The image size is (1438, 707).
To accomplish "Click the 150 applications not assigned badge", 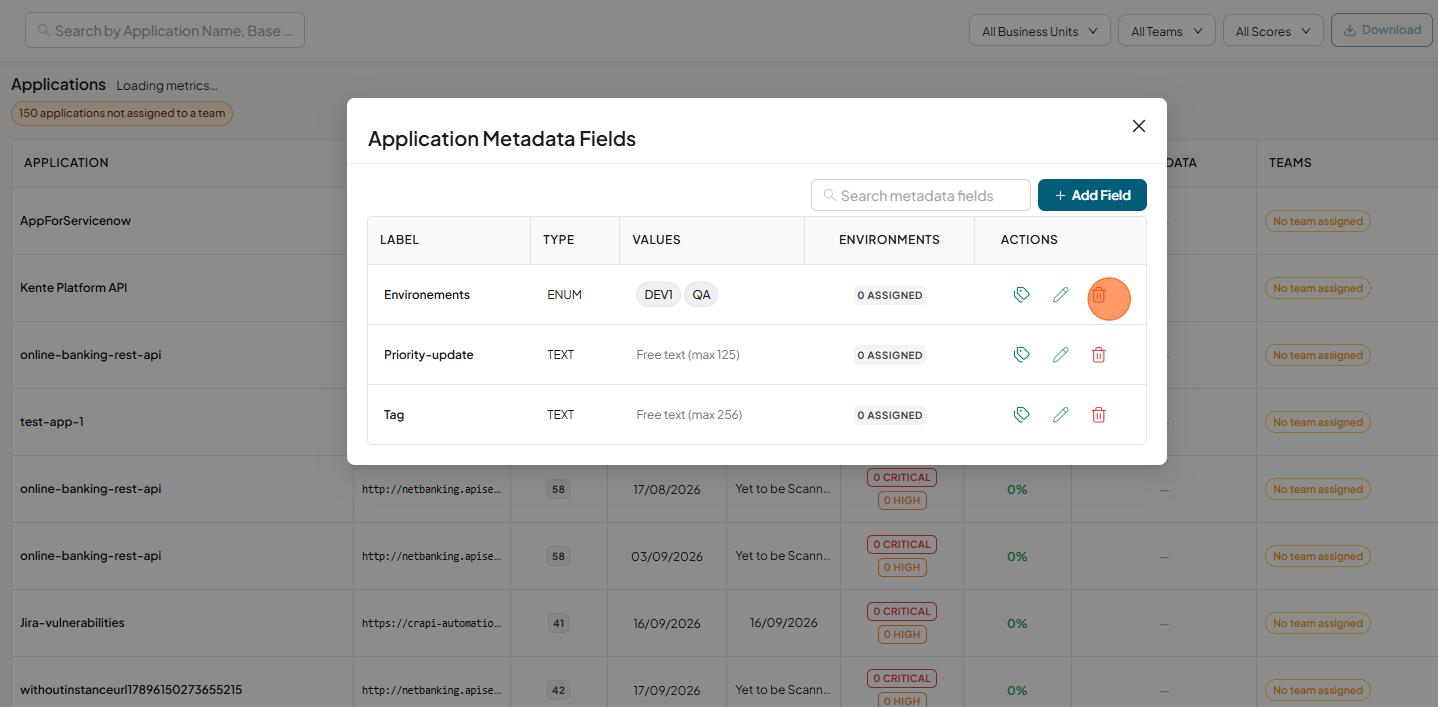I will tap(122, 113).
